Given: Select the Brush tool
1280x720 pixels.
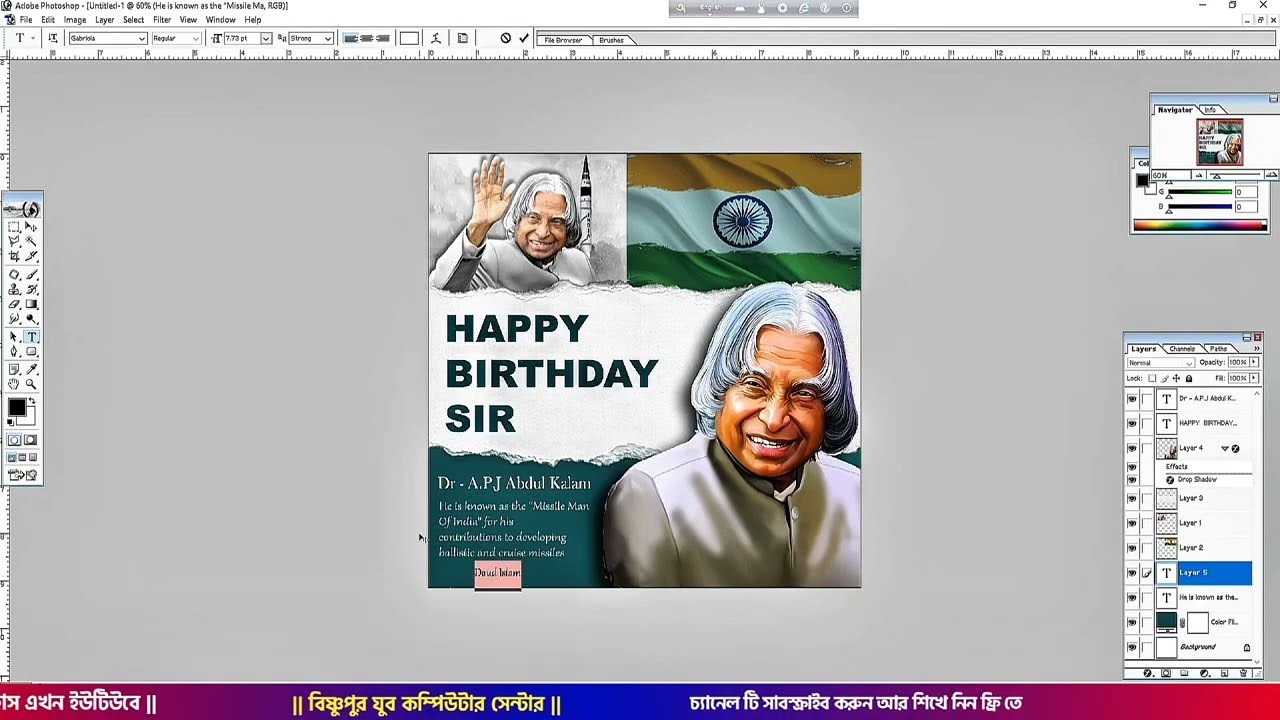Looking at the screenshot, I should 31,274.
